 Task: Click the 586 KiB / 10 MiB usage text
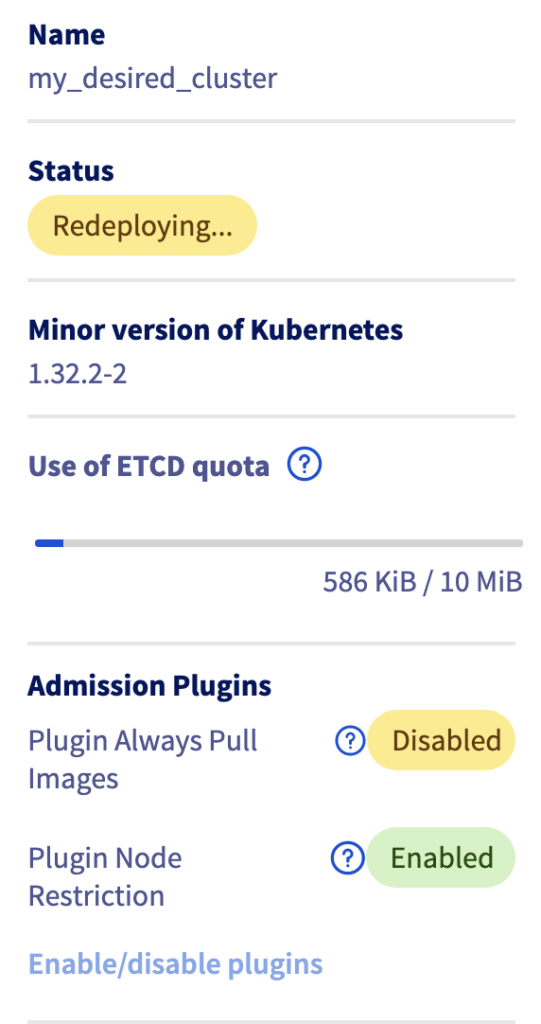coord(423,581)
